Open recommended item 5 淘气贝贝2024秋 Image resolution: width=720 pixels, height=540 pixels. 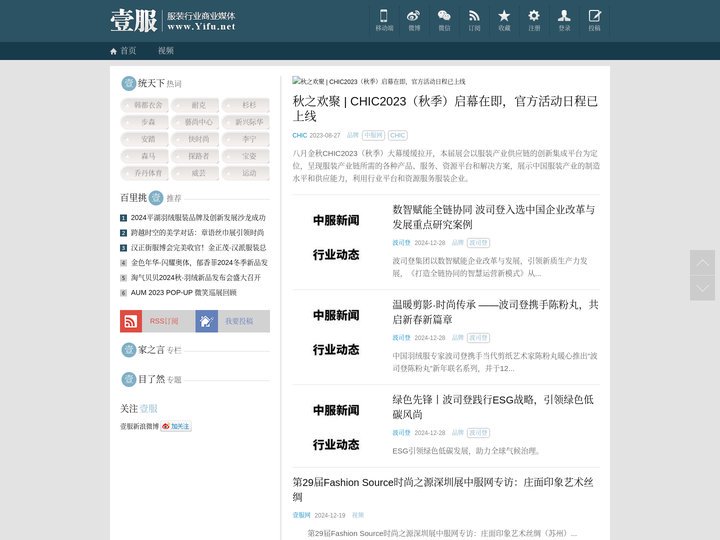coord(196,278)
